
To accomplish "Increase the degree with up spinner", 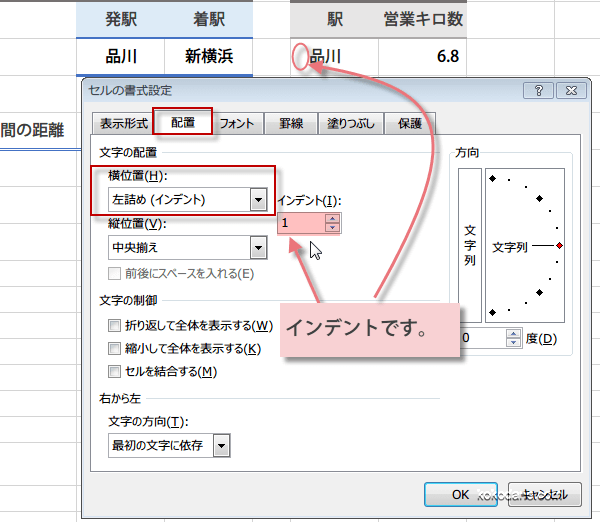I will (x=513, y=334).
